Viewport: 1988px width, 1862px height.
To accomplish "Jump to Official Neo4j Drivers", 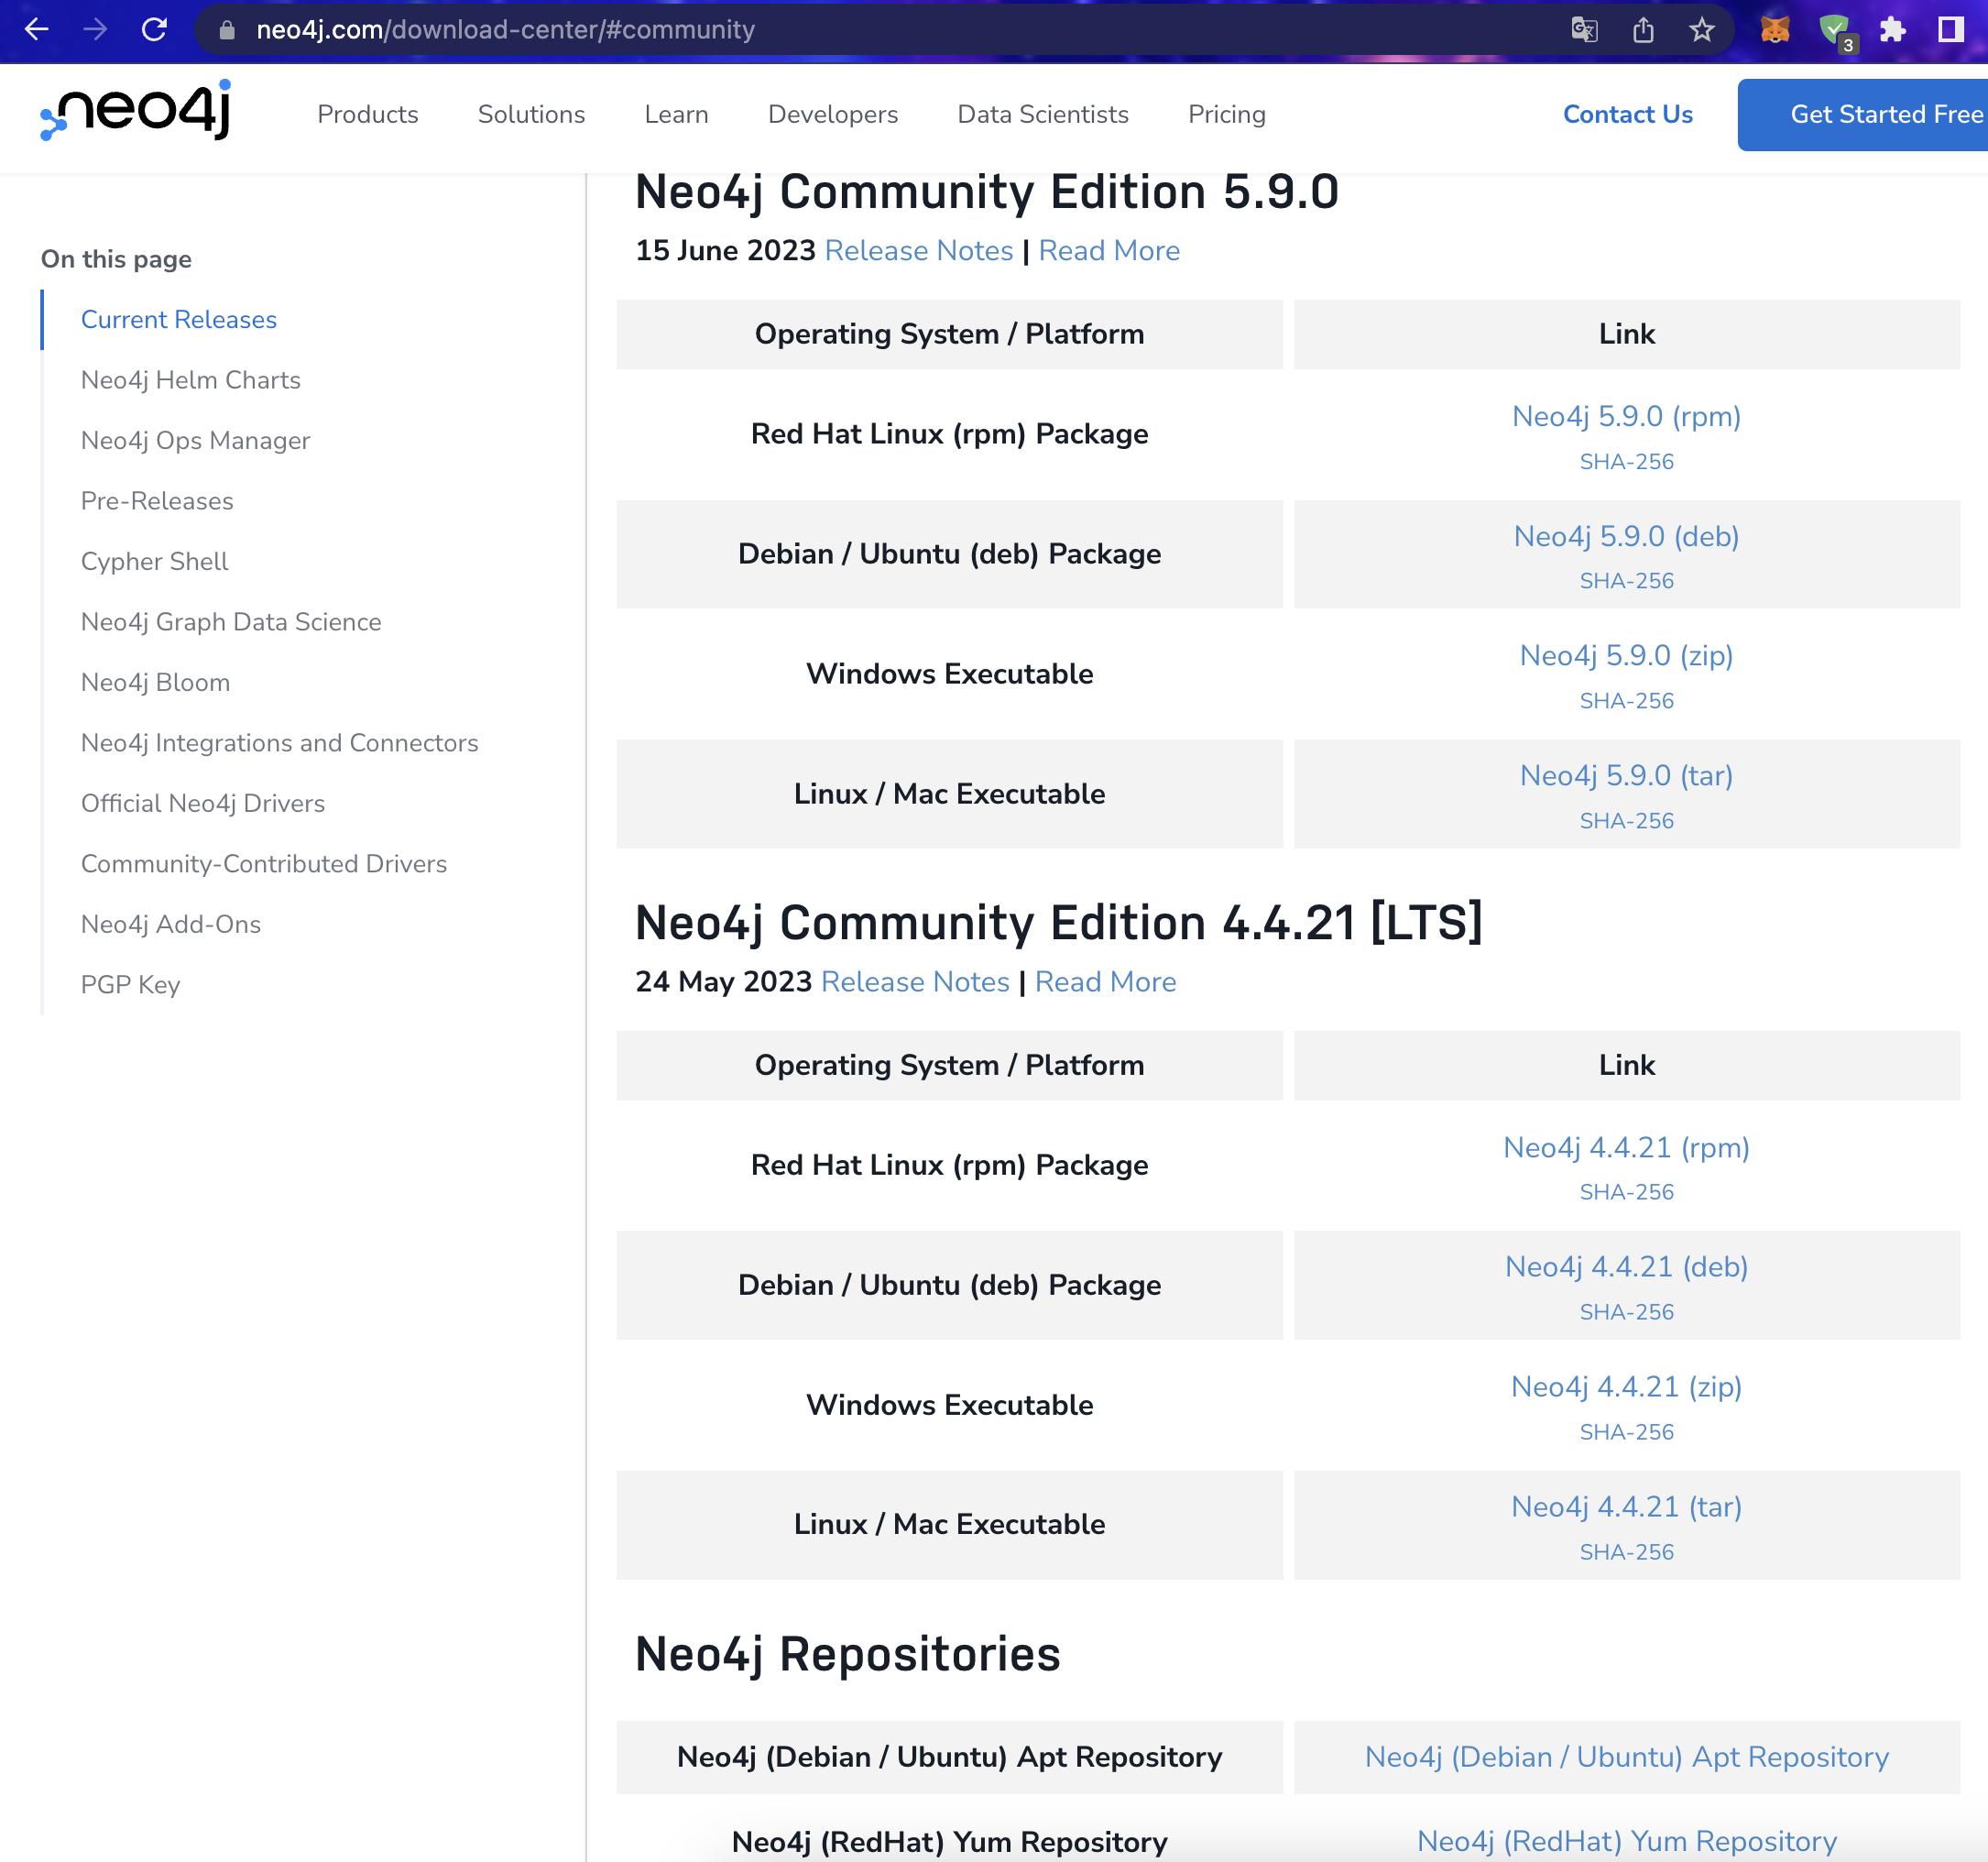I will [x=203, y=804].
